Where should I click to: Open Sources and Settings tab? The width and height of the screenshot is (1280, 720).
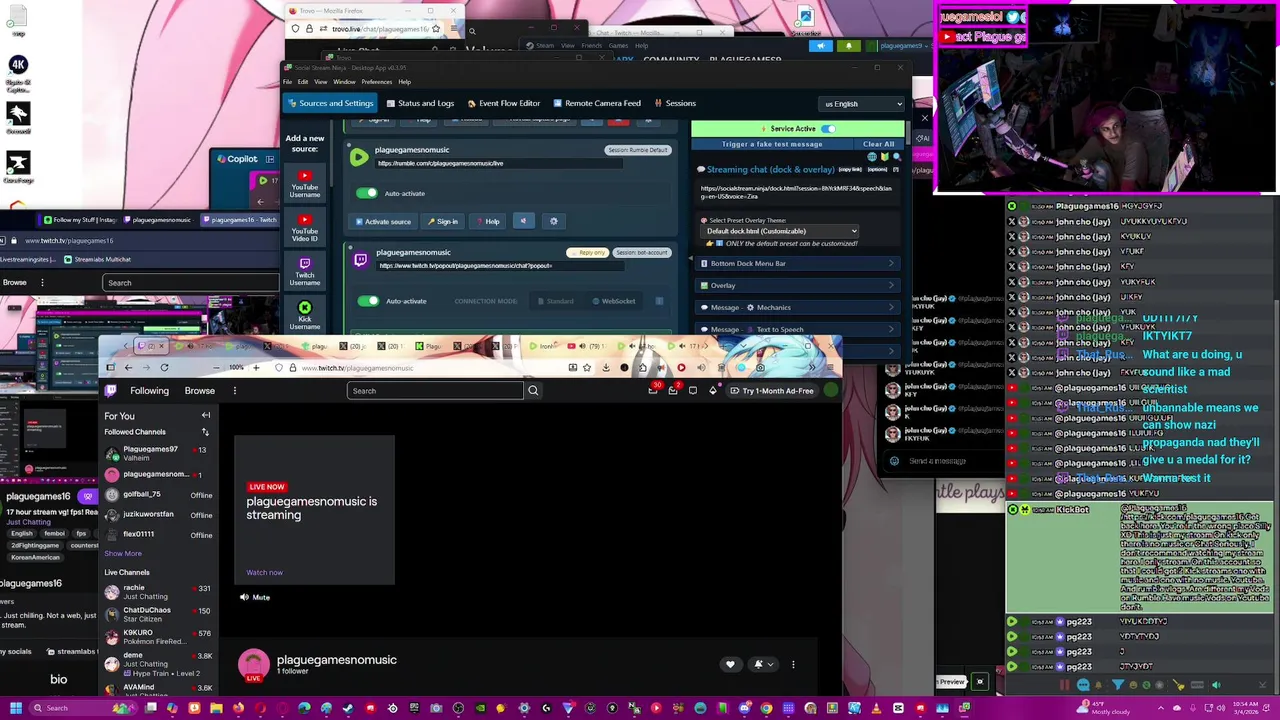(x=330, y=103)
